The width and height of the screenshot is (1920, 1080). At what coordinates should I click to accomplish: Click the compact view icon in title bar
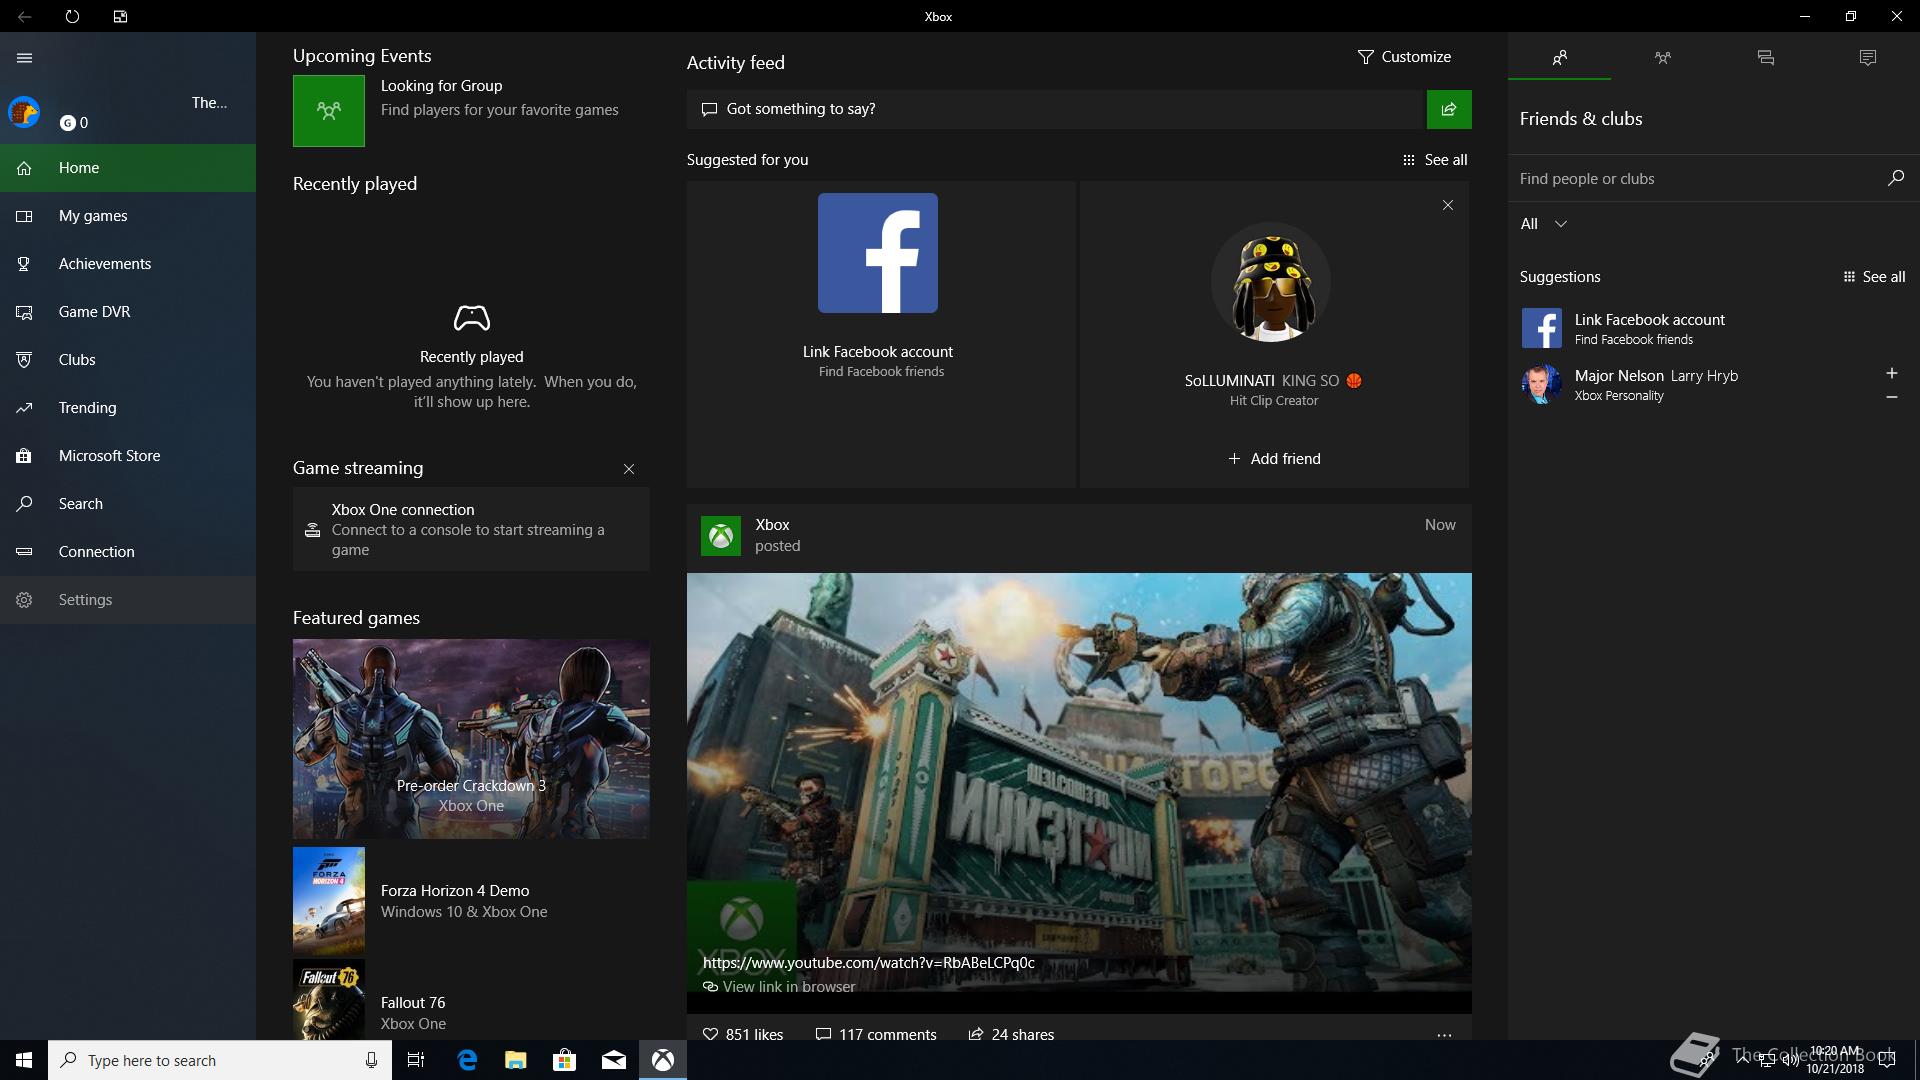tap(120, 17)
